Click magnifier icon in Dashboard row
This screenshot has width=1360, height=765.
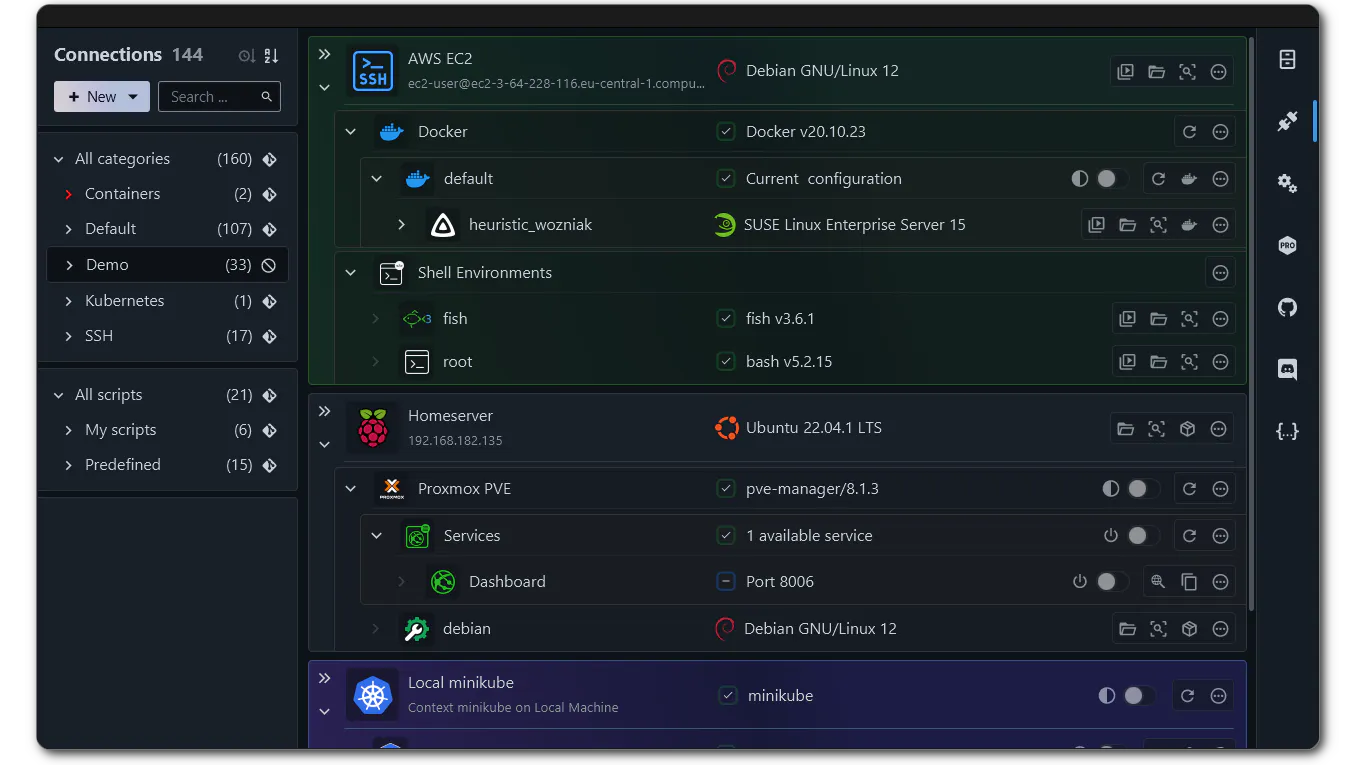point(1158,582)
